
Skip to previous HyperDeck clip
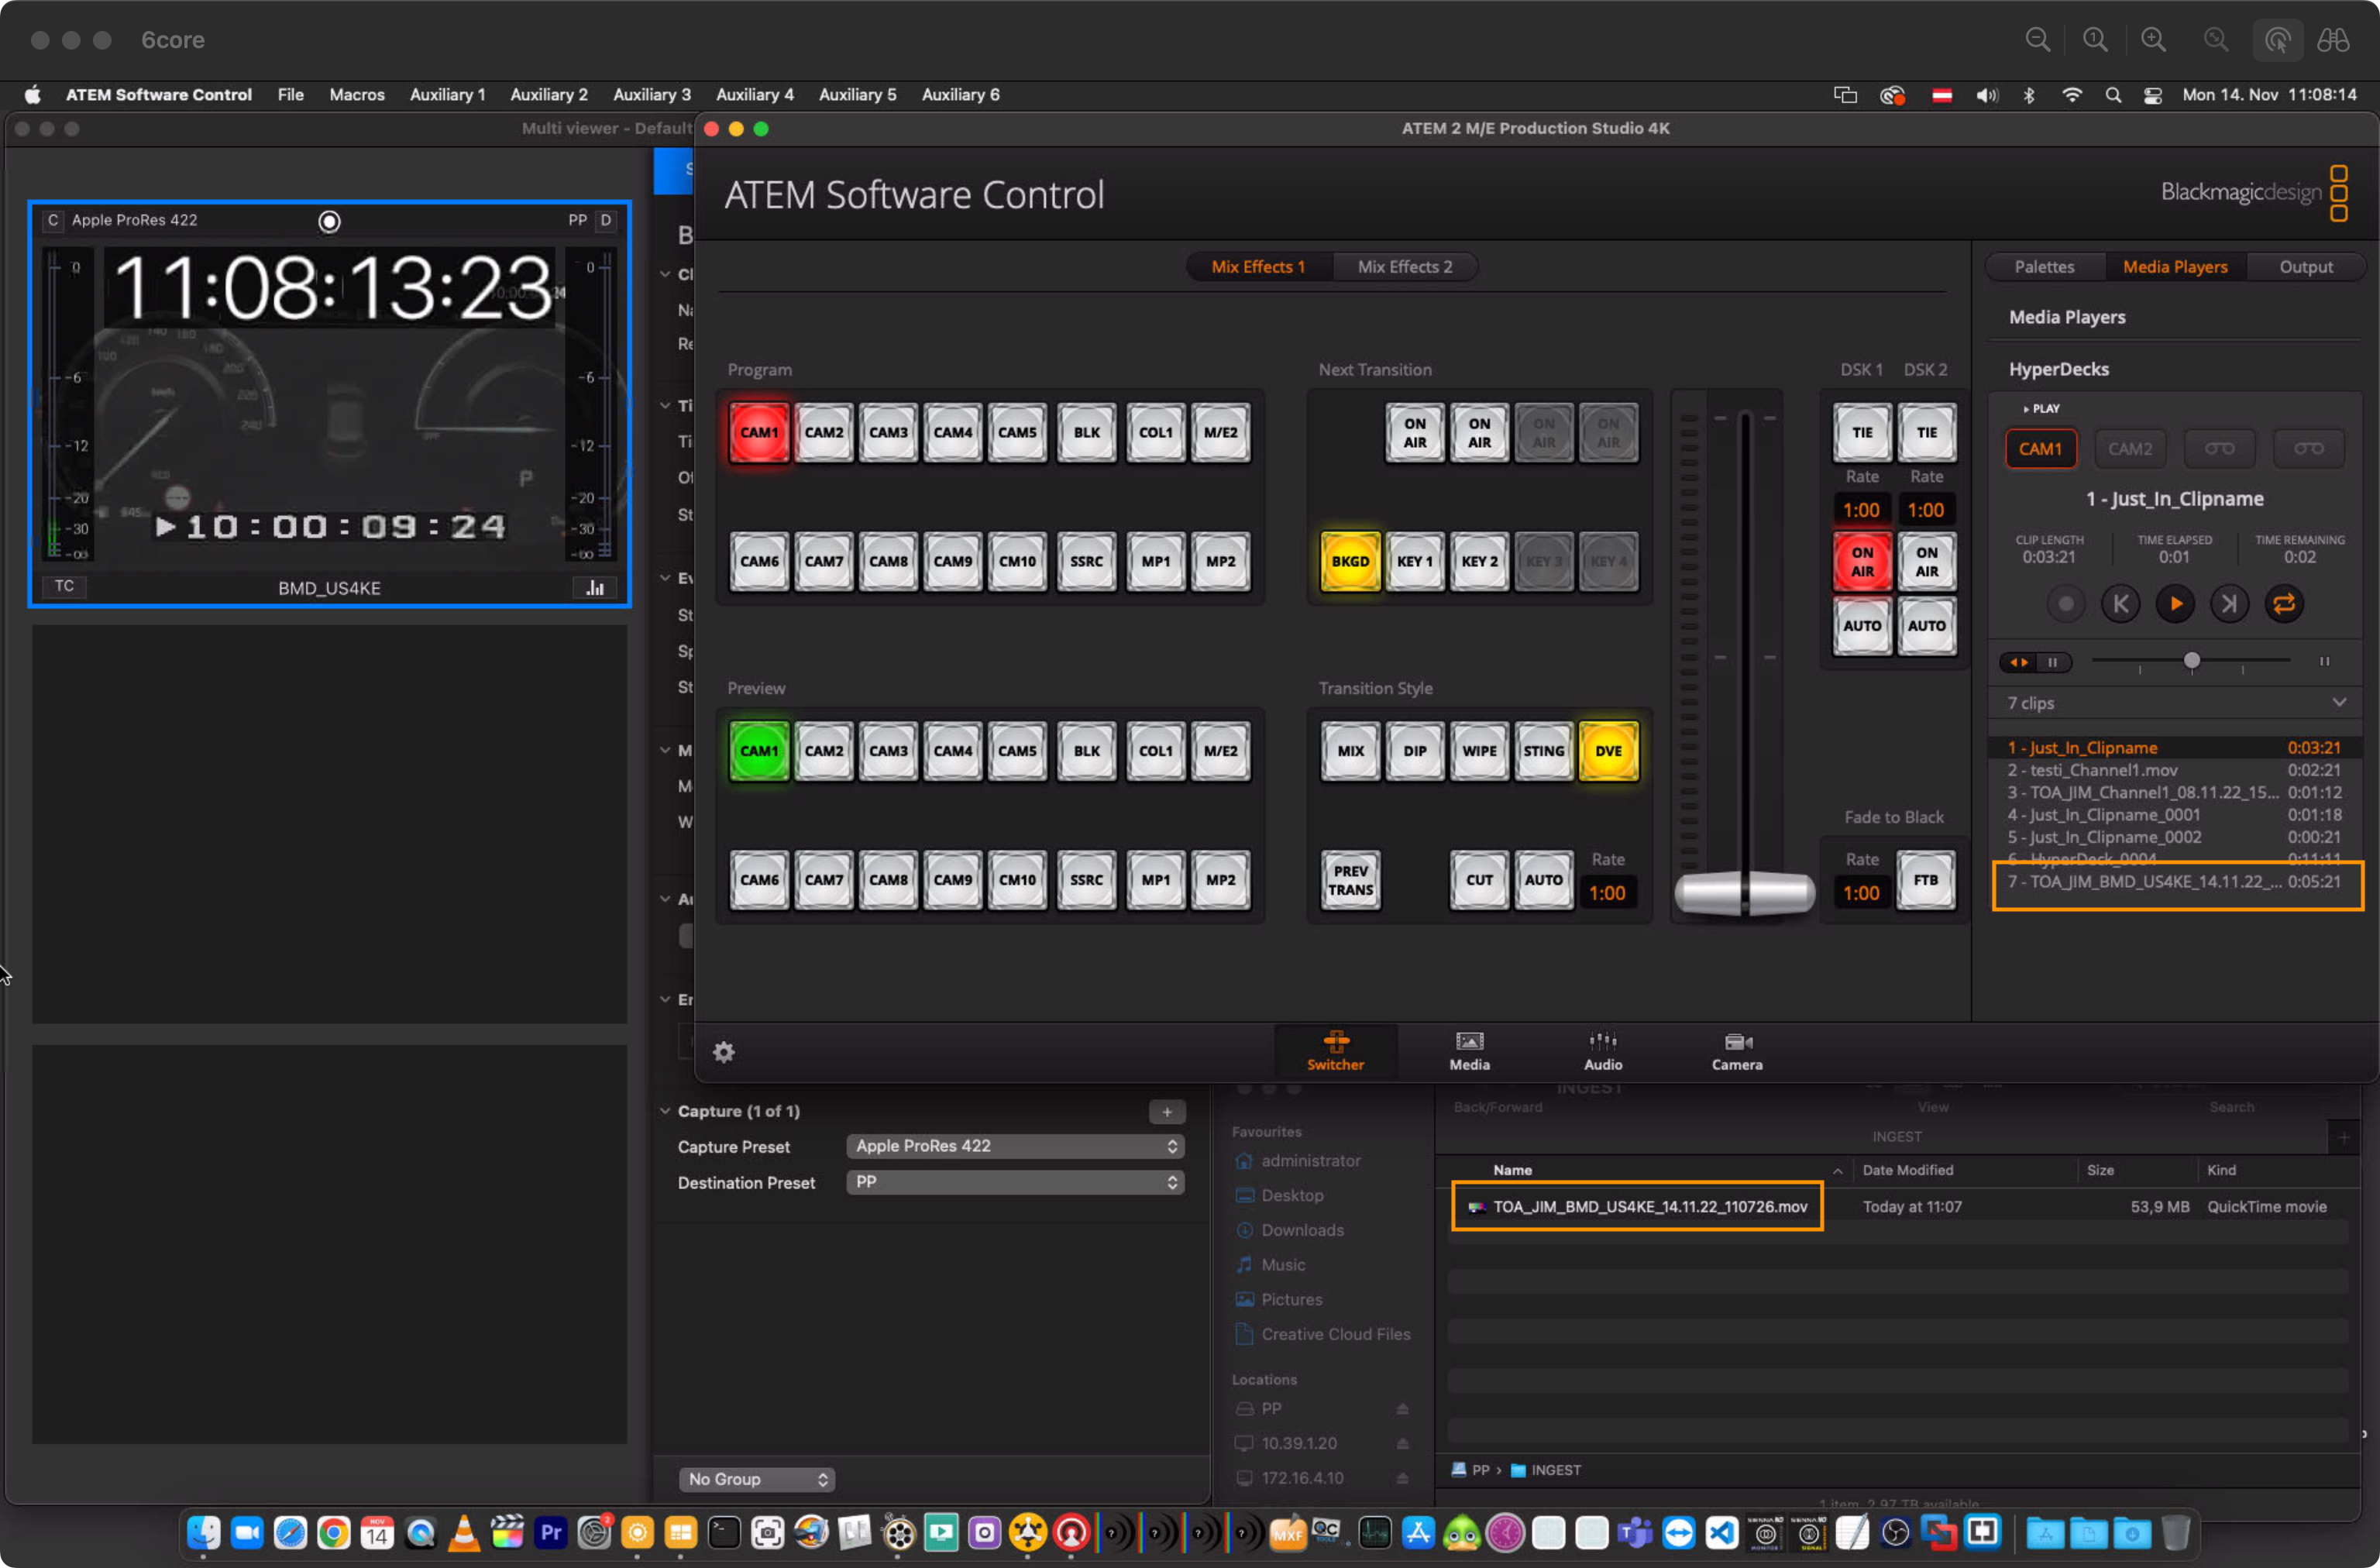coord(2121,604)
